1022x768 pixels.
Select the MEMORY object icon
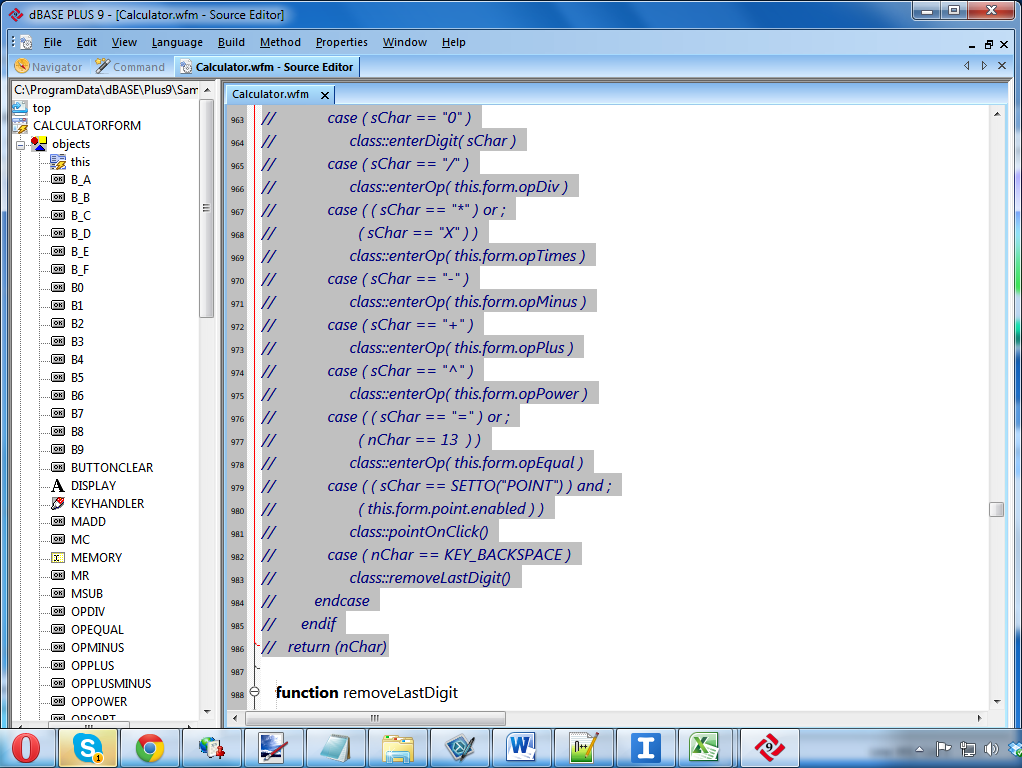tap(58, 557)
